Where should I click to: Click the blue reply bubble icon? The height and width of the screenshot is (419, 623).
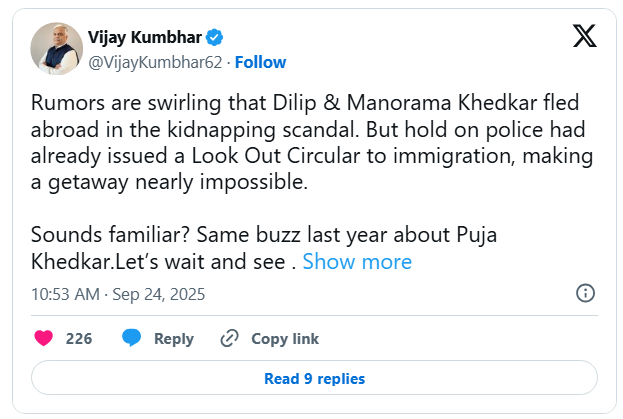click(131, 339)
